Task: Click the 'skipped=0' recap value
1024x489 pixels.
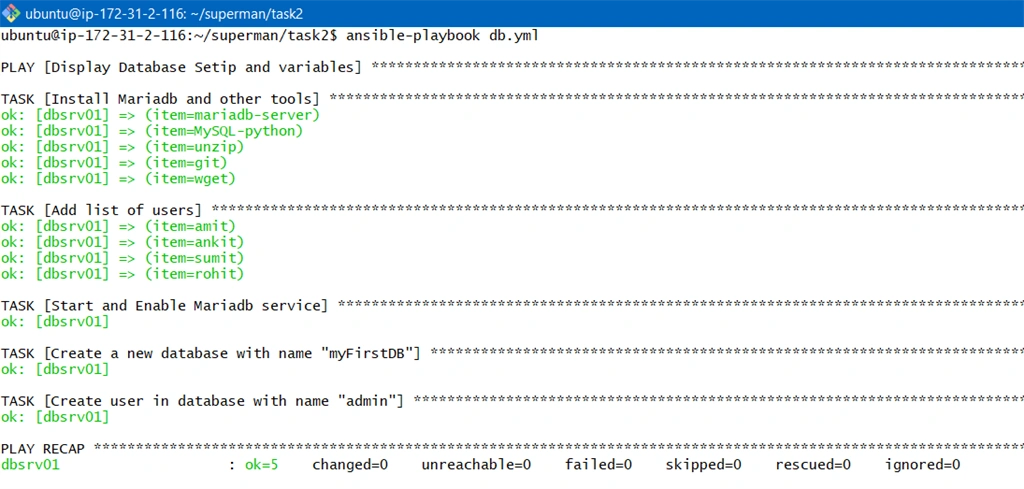Action: 703,465
